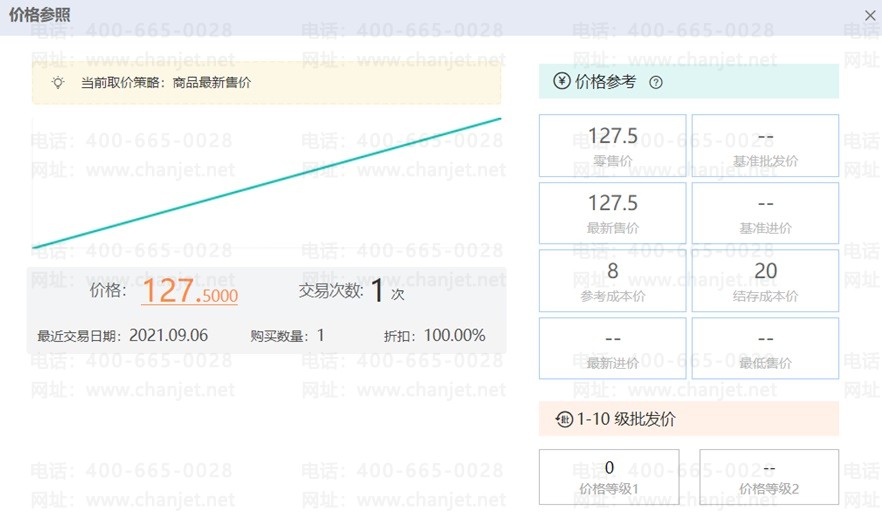Click the 批 icon beside 1-10 级批发价

(x=564, y=419)
